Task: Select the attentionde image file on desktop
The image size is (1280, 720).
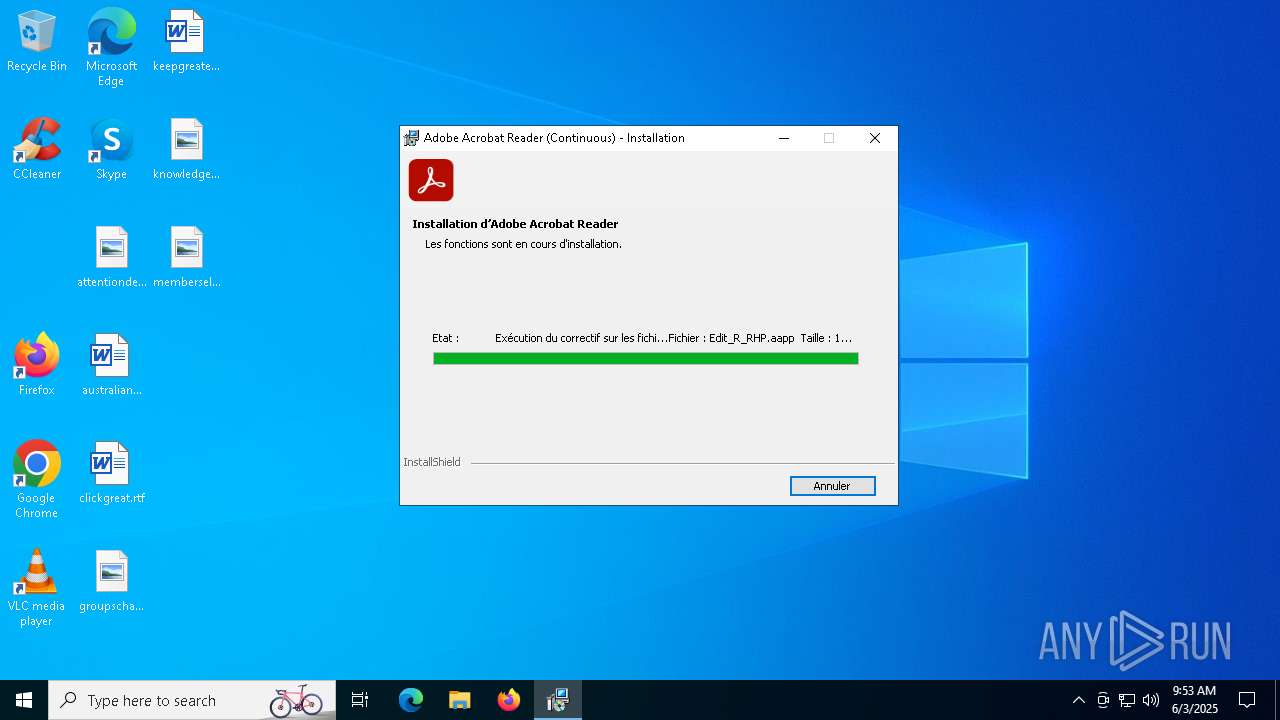Action: click(111, 258)
